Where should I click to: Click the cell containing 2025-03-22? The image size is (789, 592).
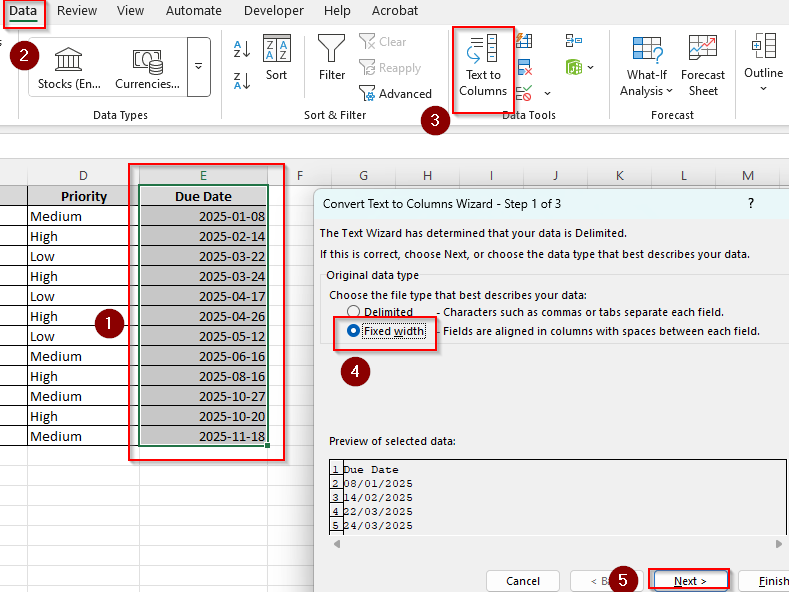pos(203,256)
